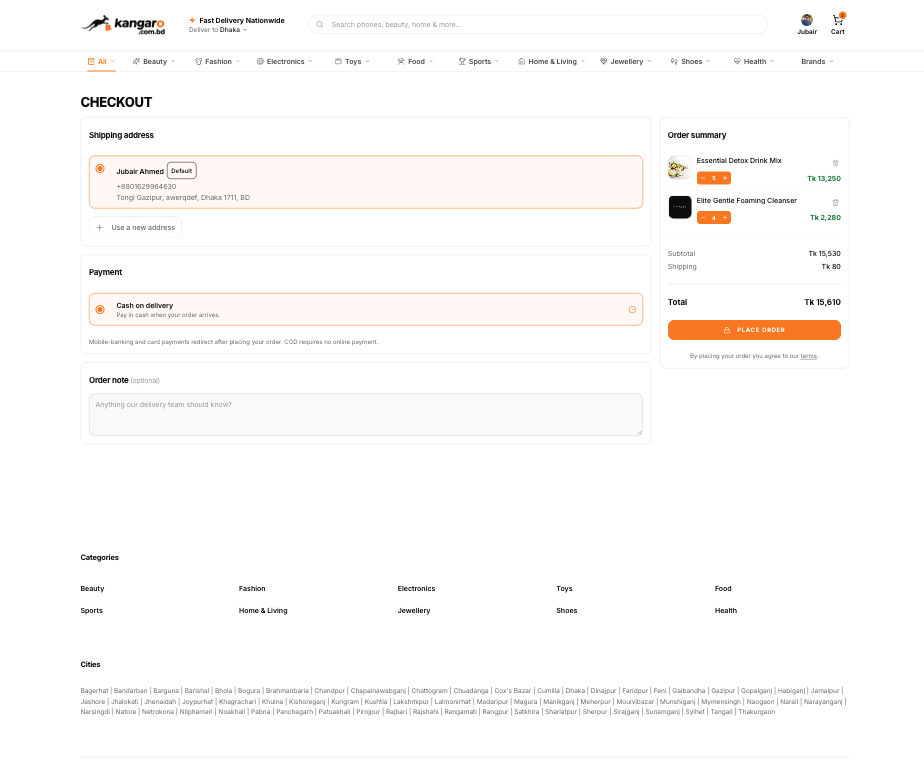Viewport: 924px width, 776px height.
Task: Open the Jewellery navigation menu
Action: (x=626, y=61)
